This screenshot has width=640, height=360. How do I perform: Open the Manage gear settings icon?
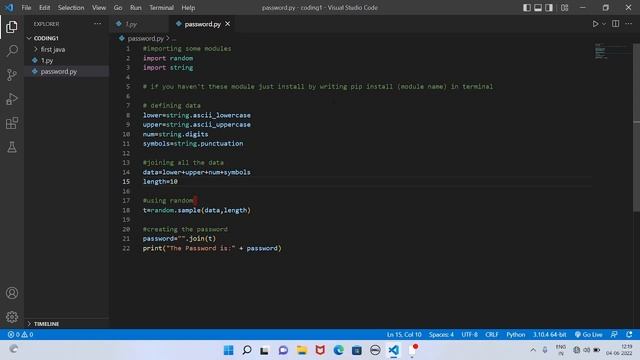click(12, 317)
